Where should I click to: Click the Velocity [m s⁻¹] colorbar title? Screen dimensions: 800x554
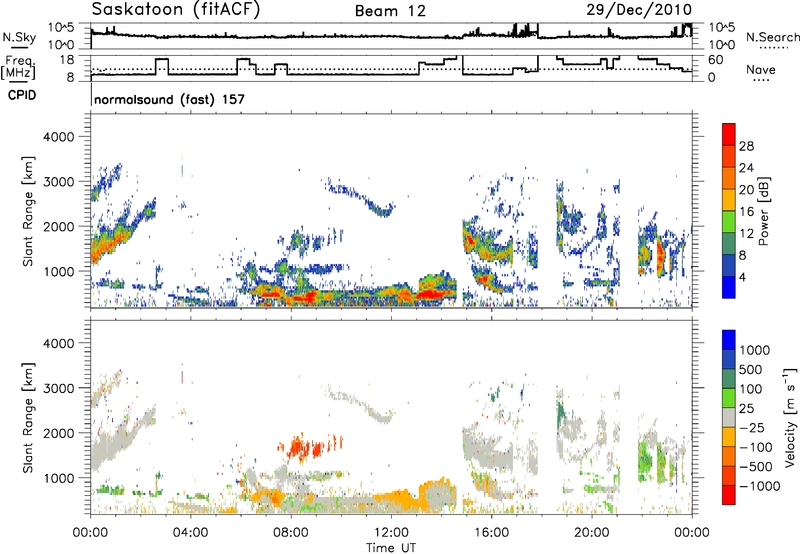[x=790, y=416]
